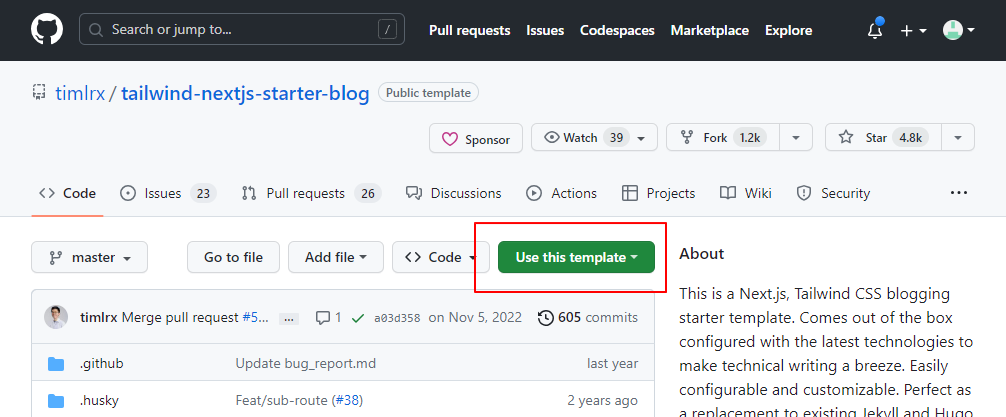Viewport: 1006px width, 417px height.
Task: Open Explore in the top navigation
Action: (x=789, y=30)
